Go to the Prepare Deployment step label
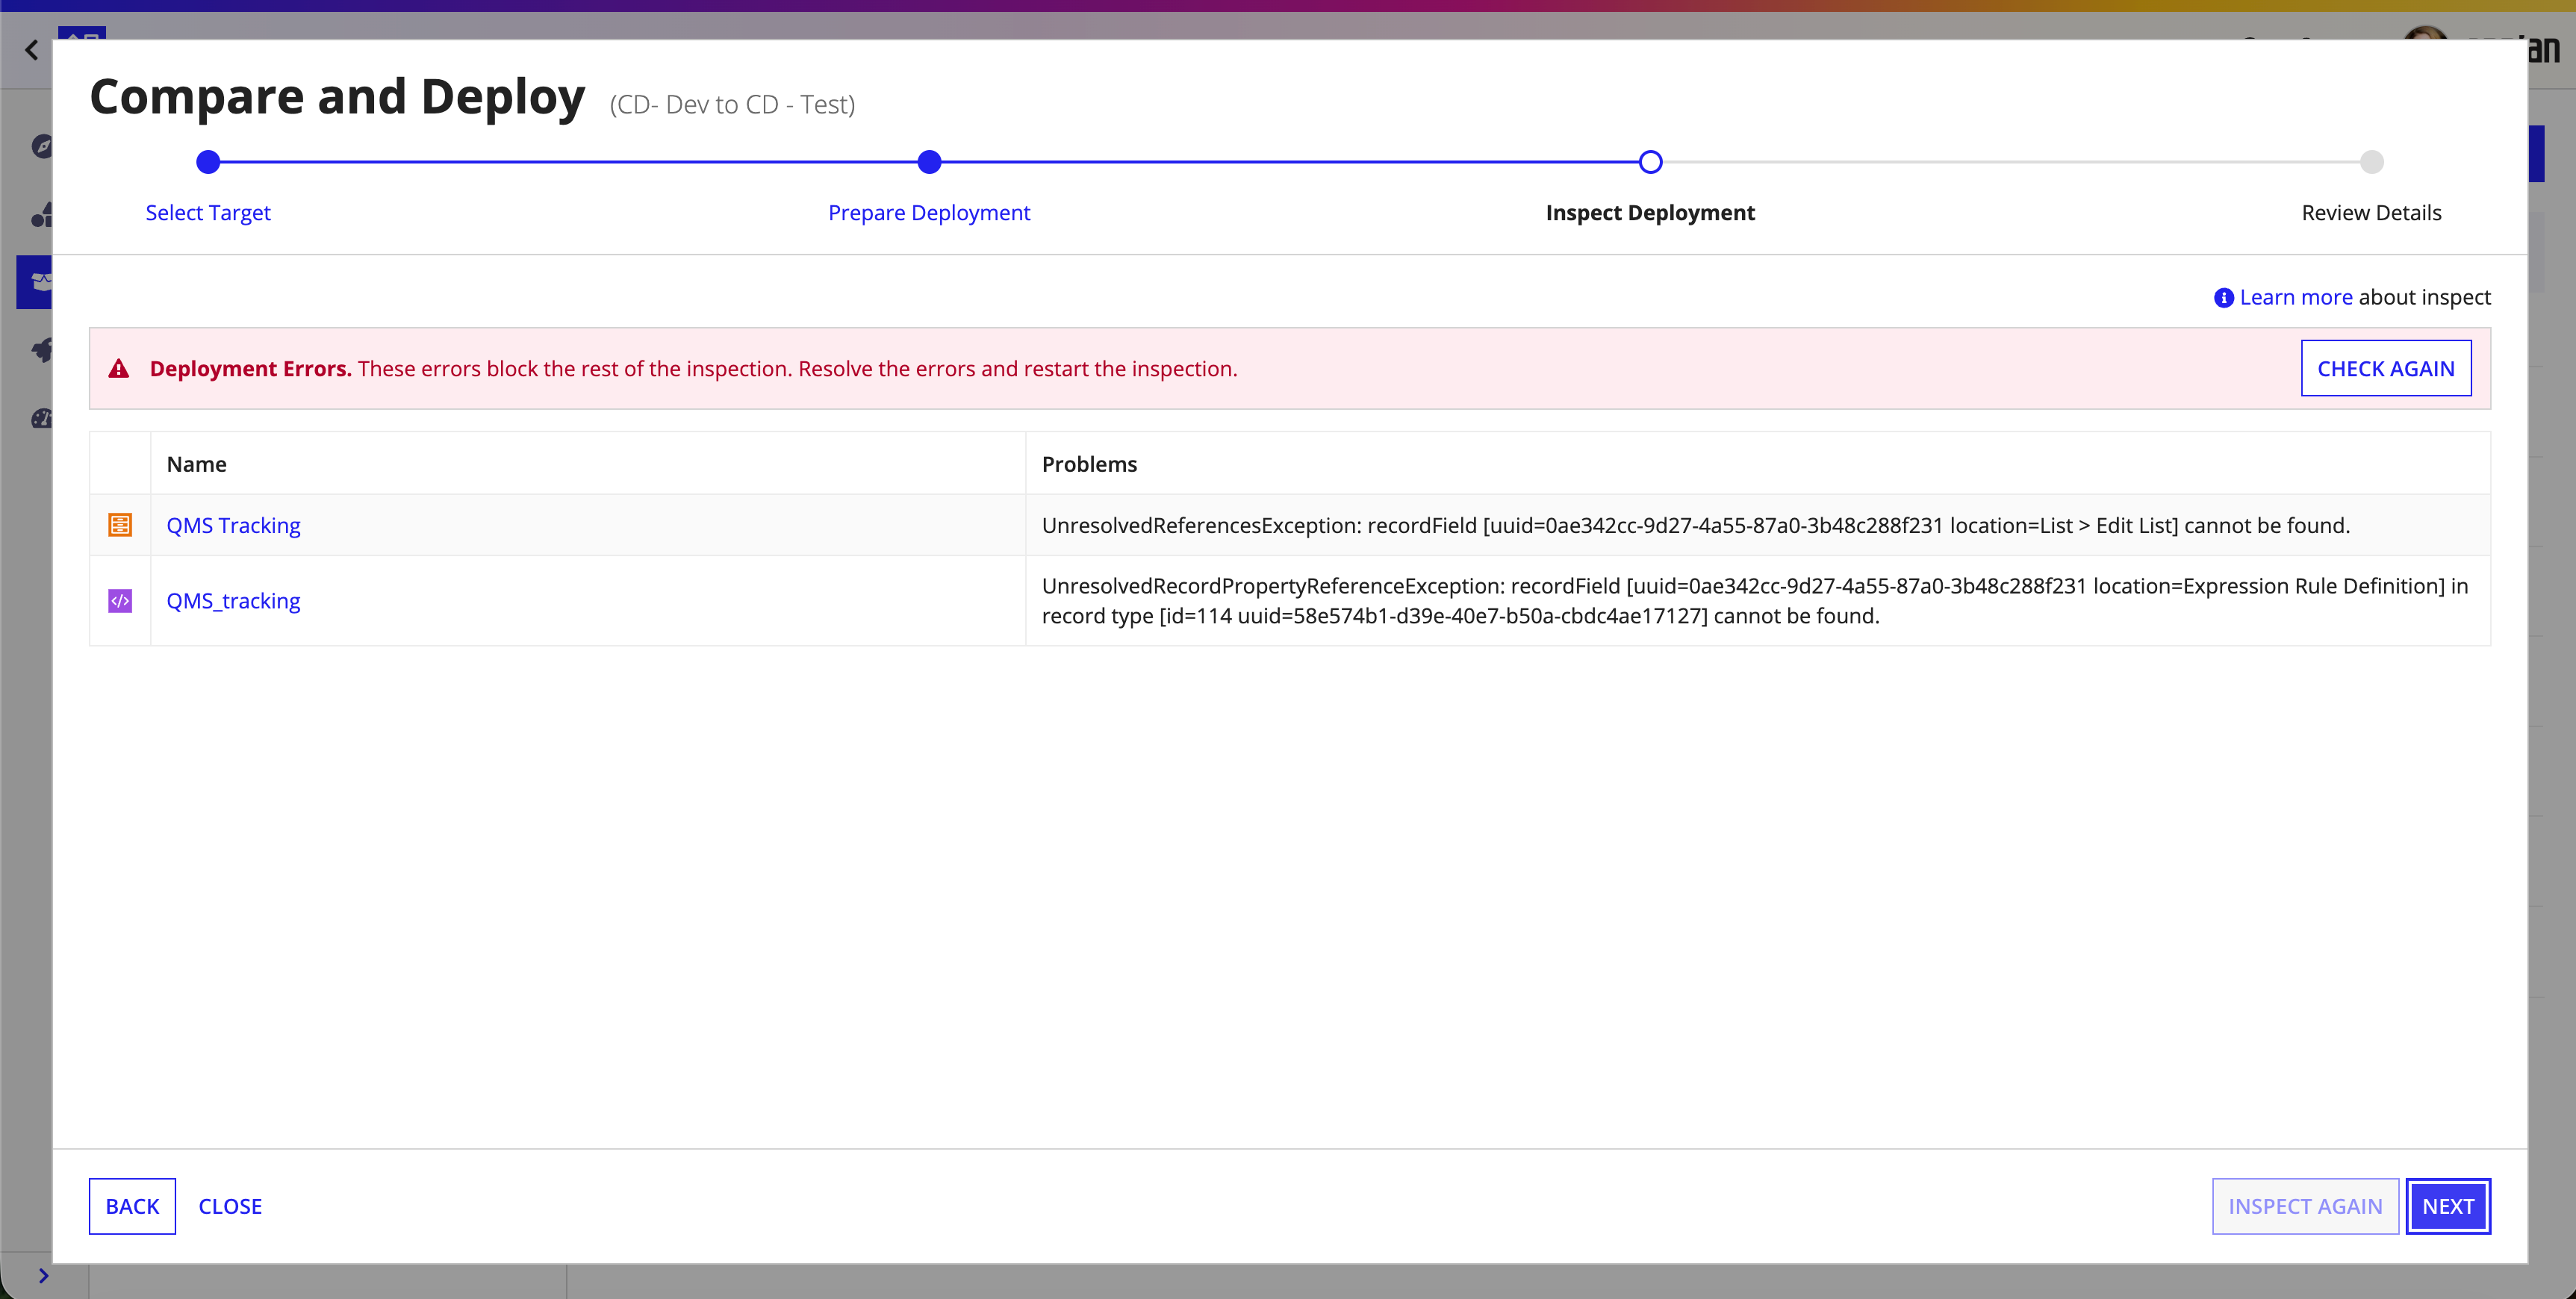This screenshot has width=2576, height=1299. [929, 213]
